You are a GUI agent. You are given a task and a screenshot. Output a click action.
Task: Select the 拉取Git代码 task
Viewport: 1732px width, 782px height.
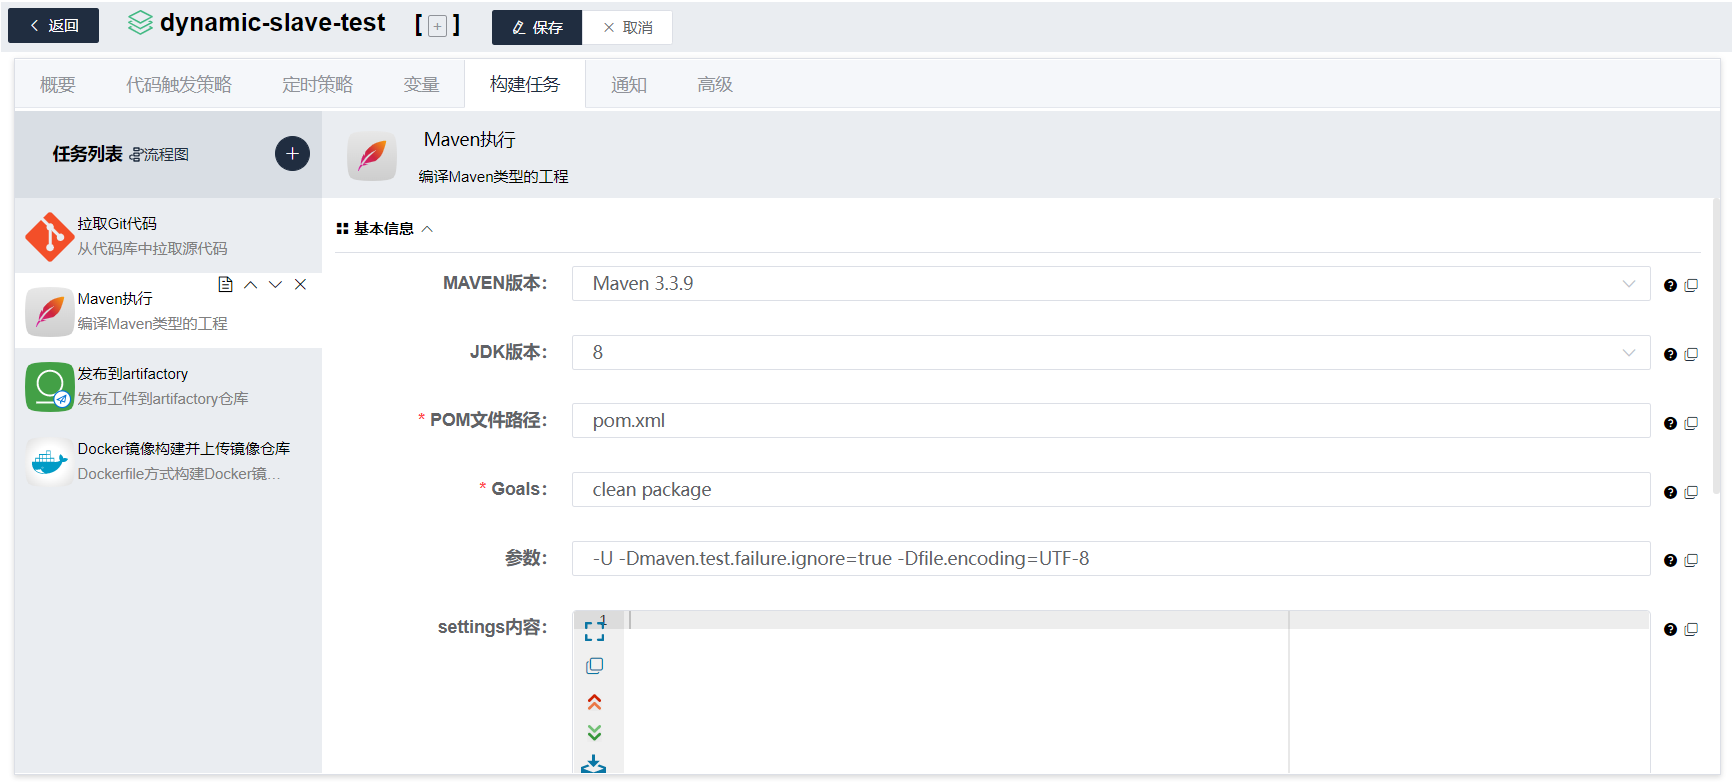[168, 236]
